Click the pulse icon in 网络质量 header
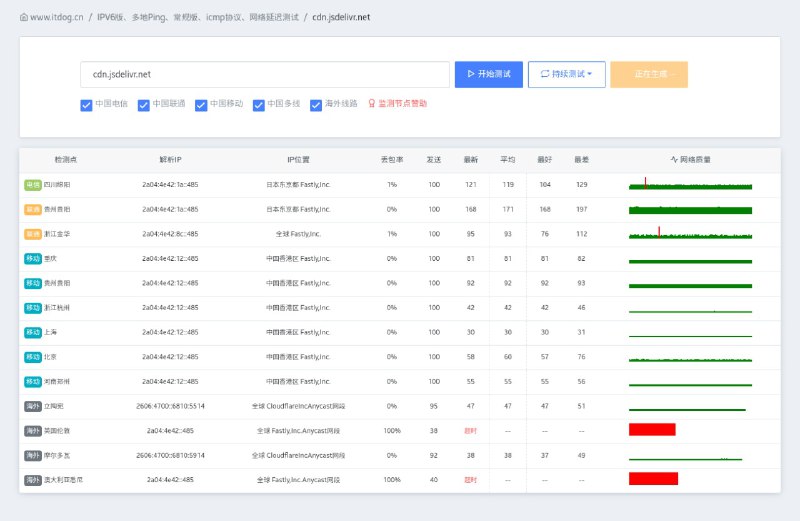Viewport: 800px width, 521px height. tap(674, 159)
